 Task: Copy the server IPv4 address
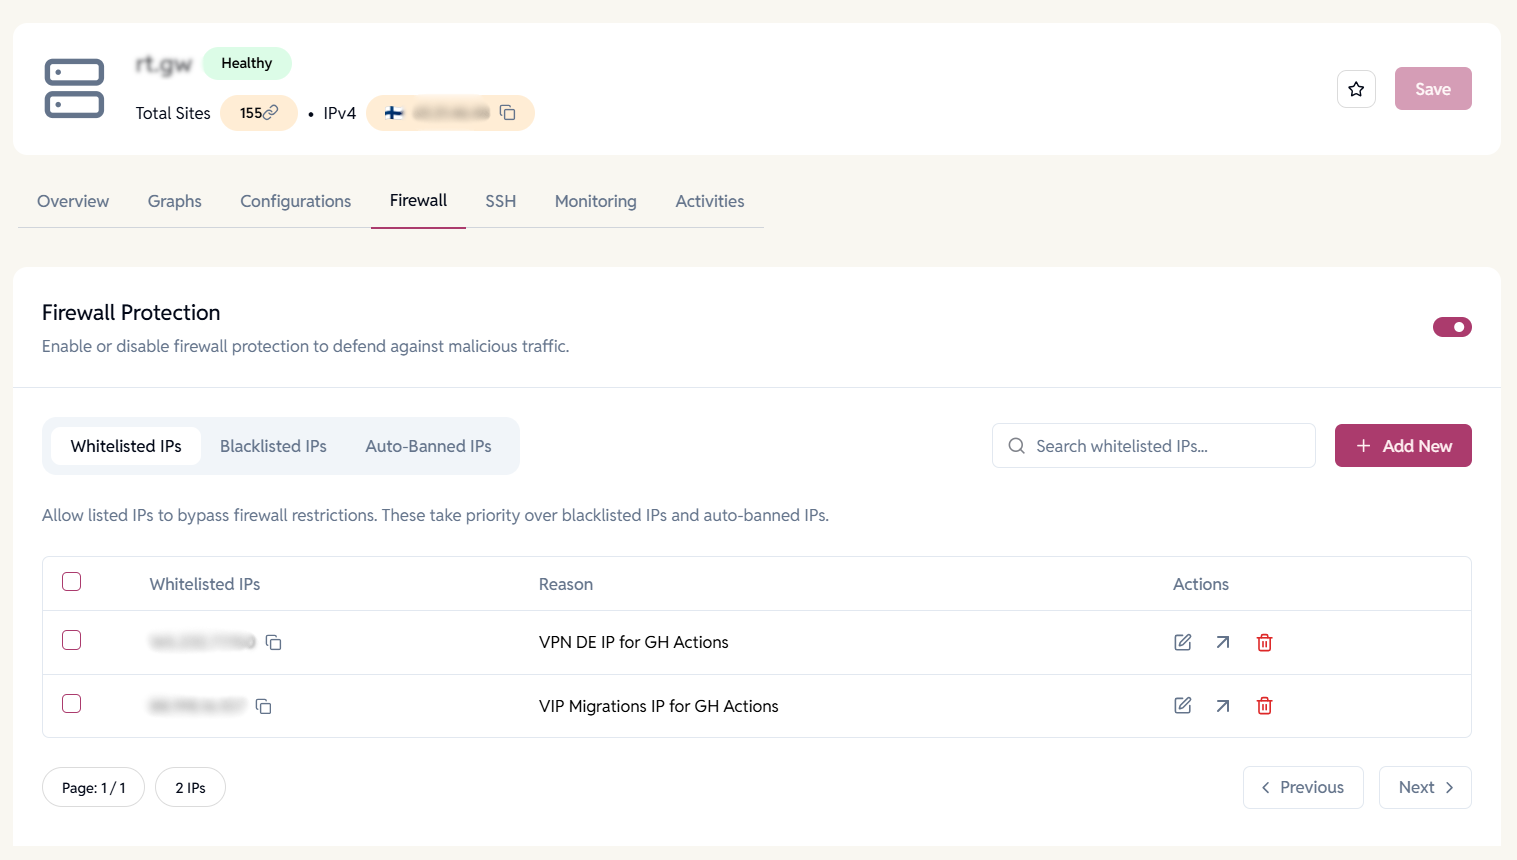(x=508, y=113)
